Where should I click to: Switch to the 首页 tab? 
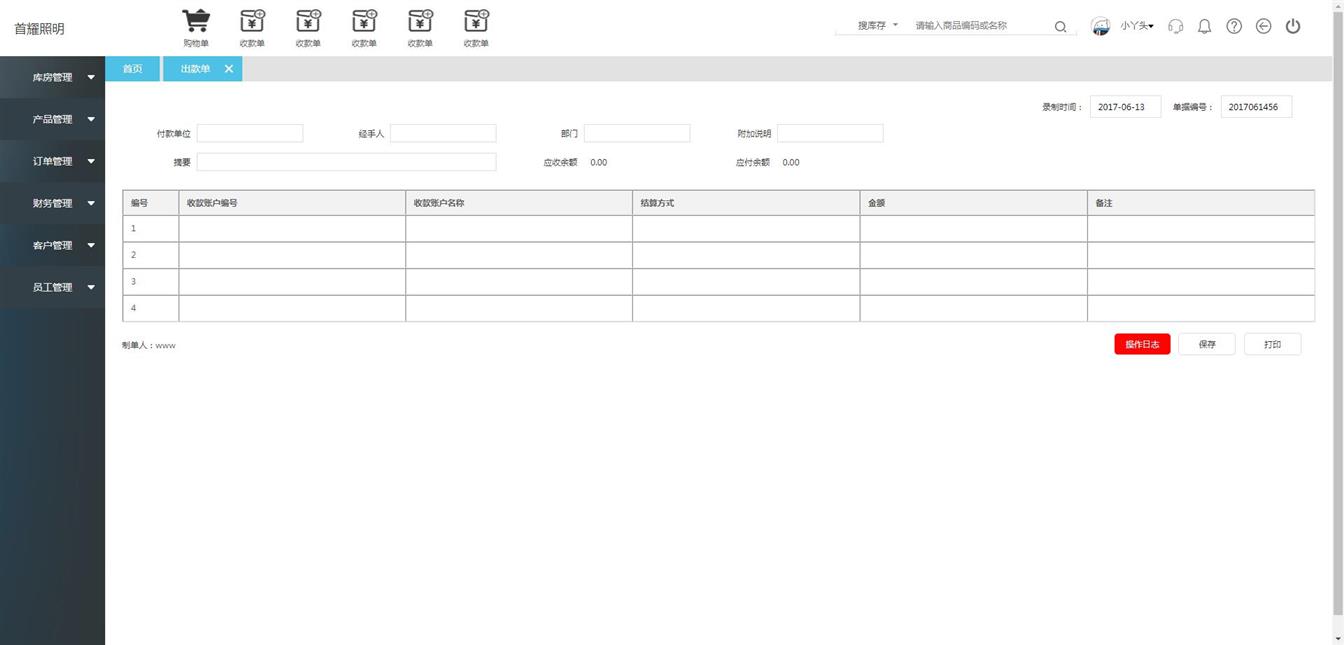[x=132, y=69]
